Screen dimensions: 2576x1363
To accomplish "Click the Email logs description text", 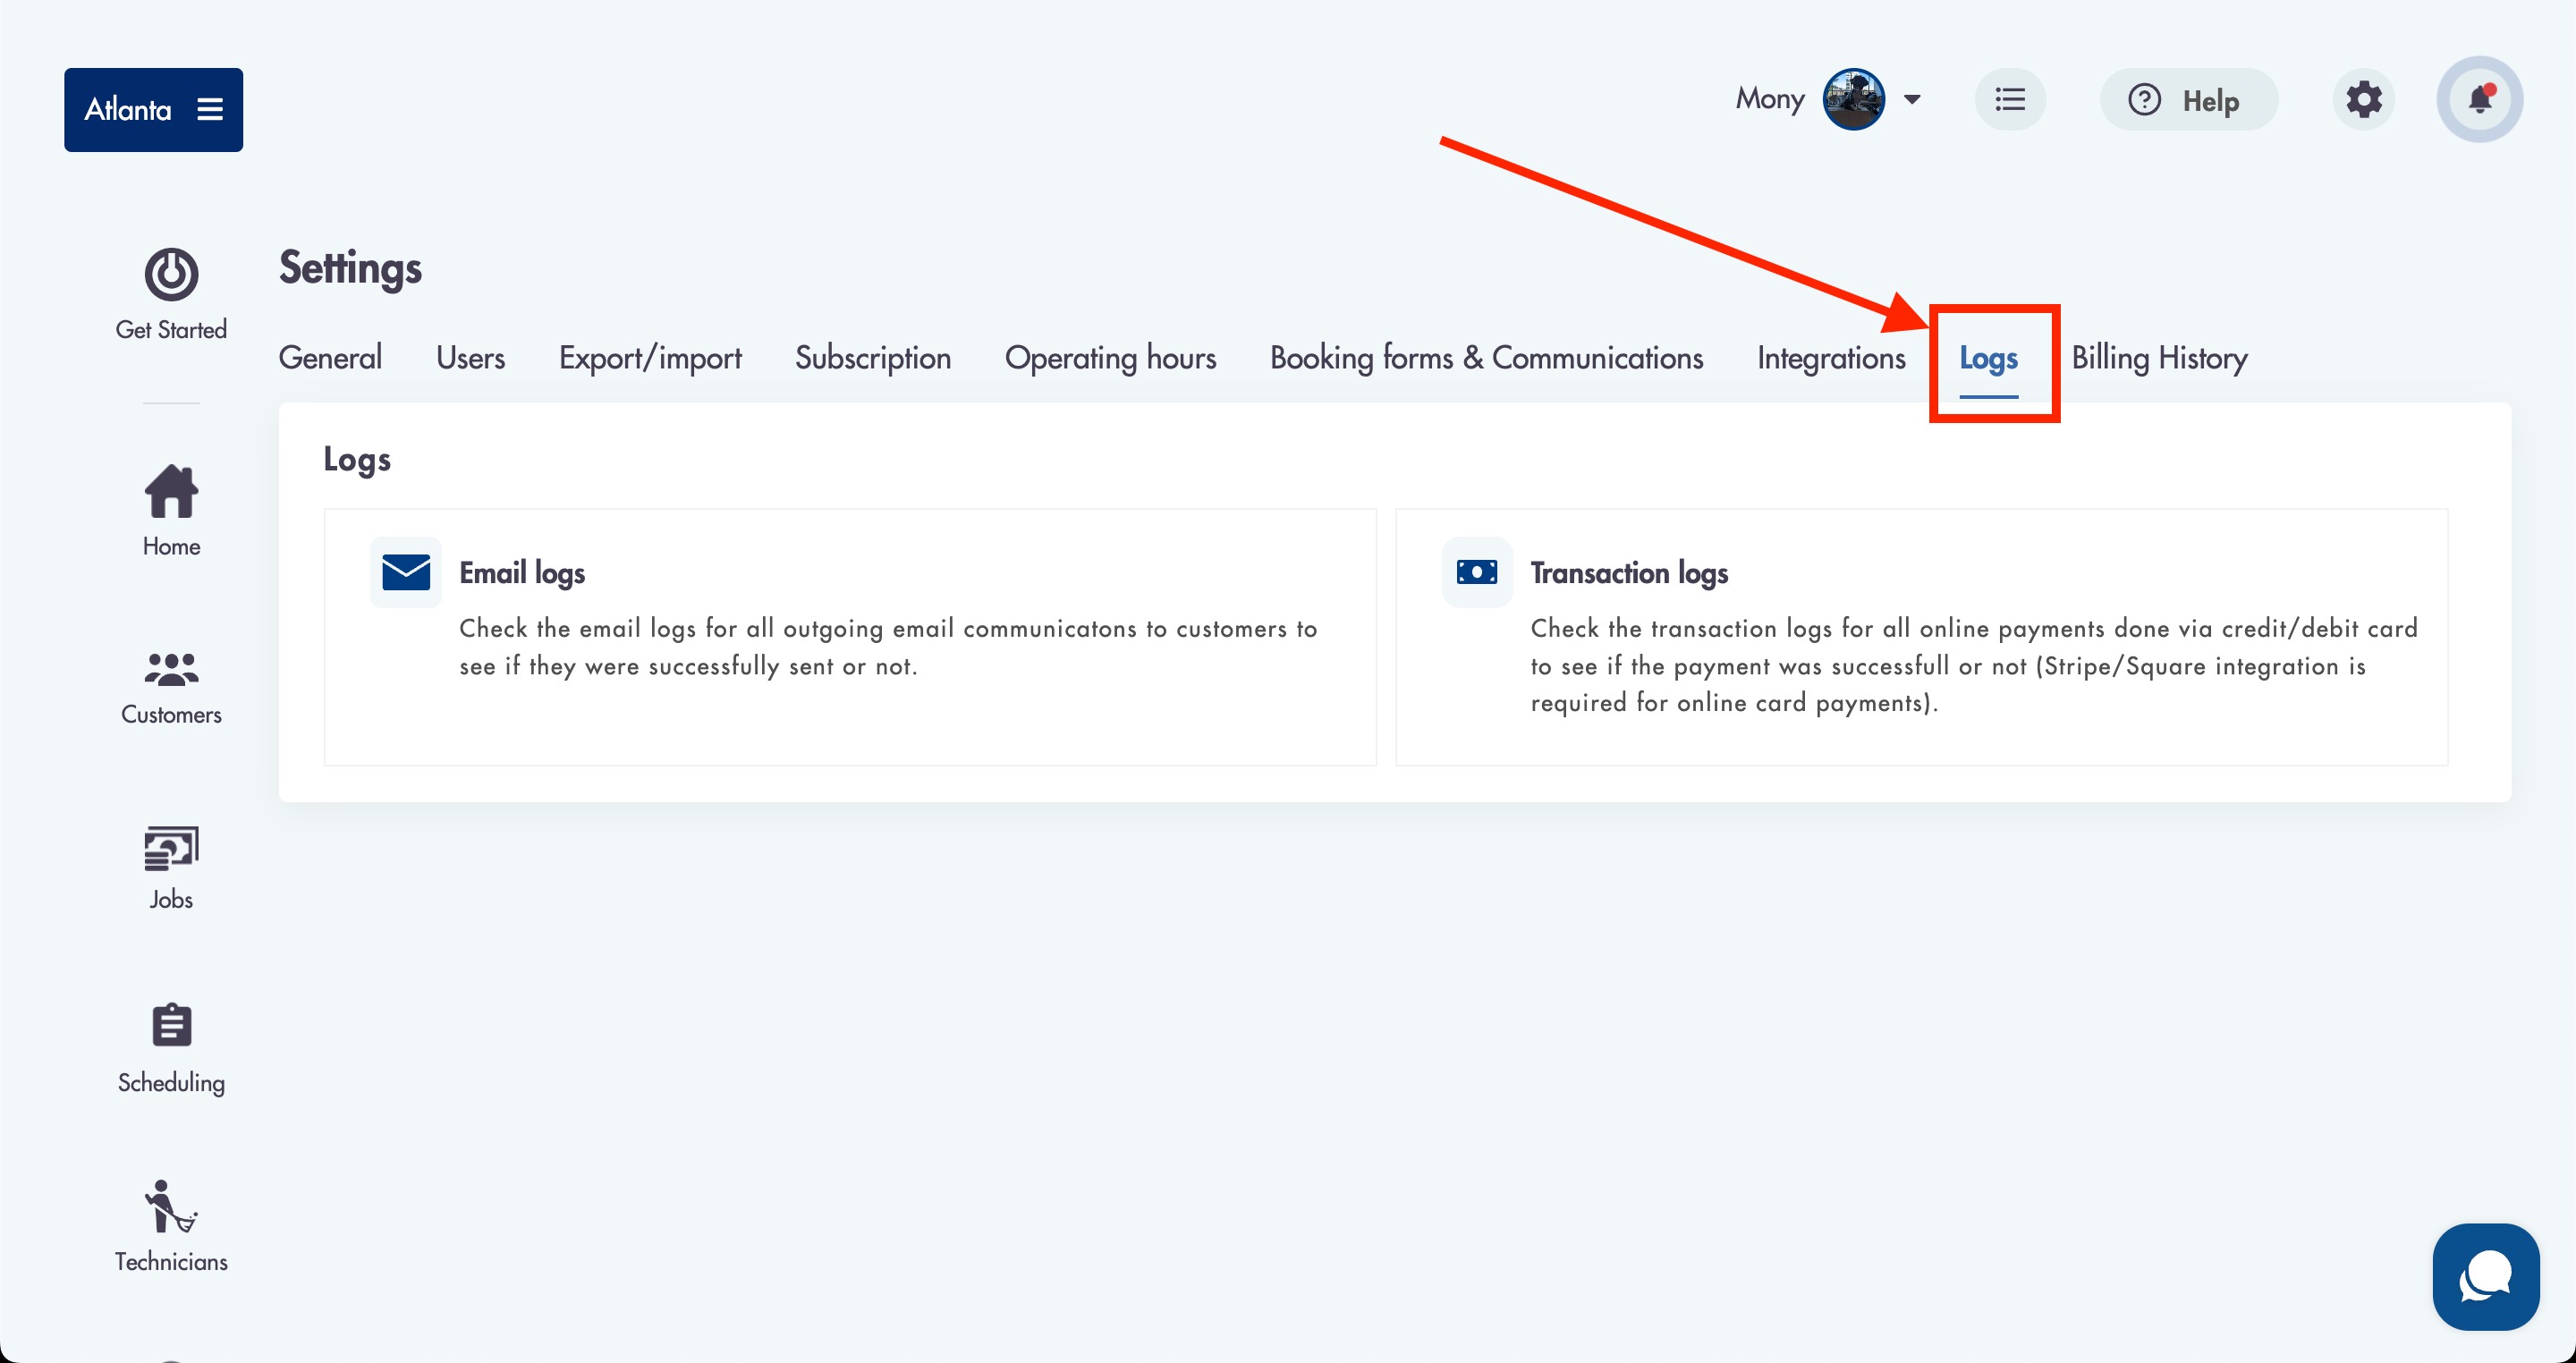I will click(888, 647).
